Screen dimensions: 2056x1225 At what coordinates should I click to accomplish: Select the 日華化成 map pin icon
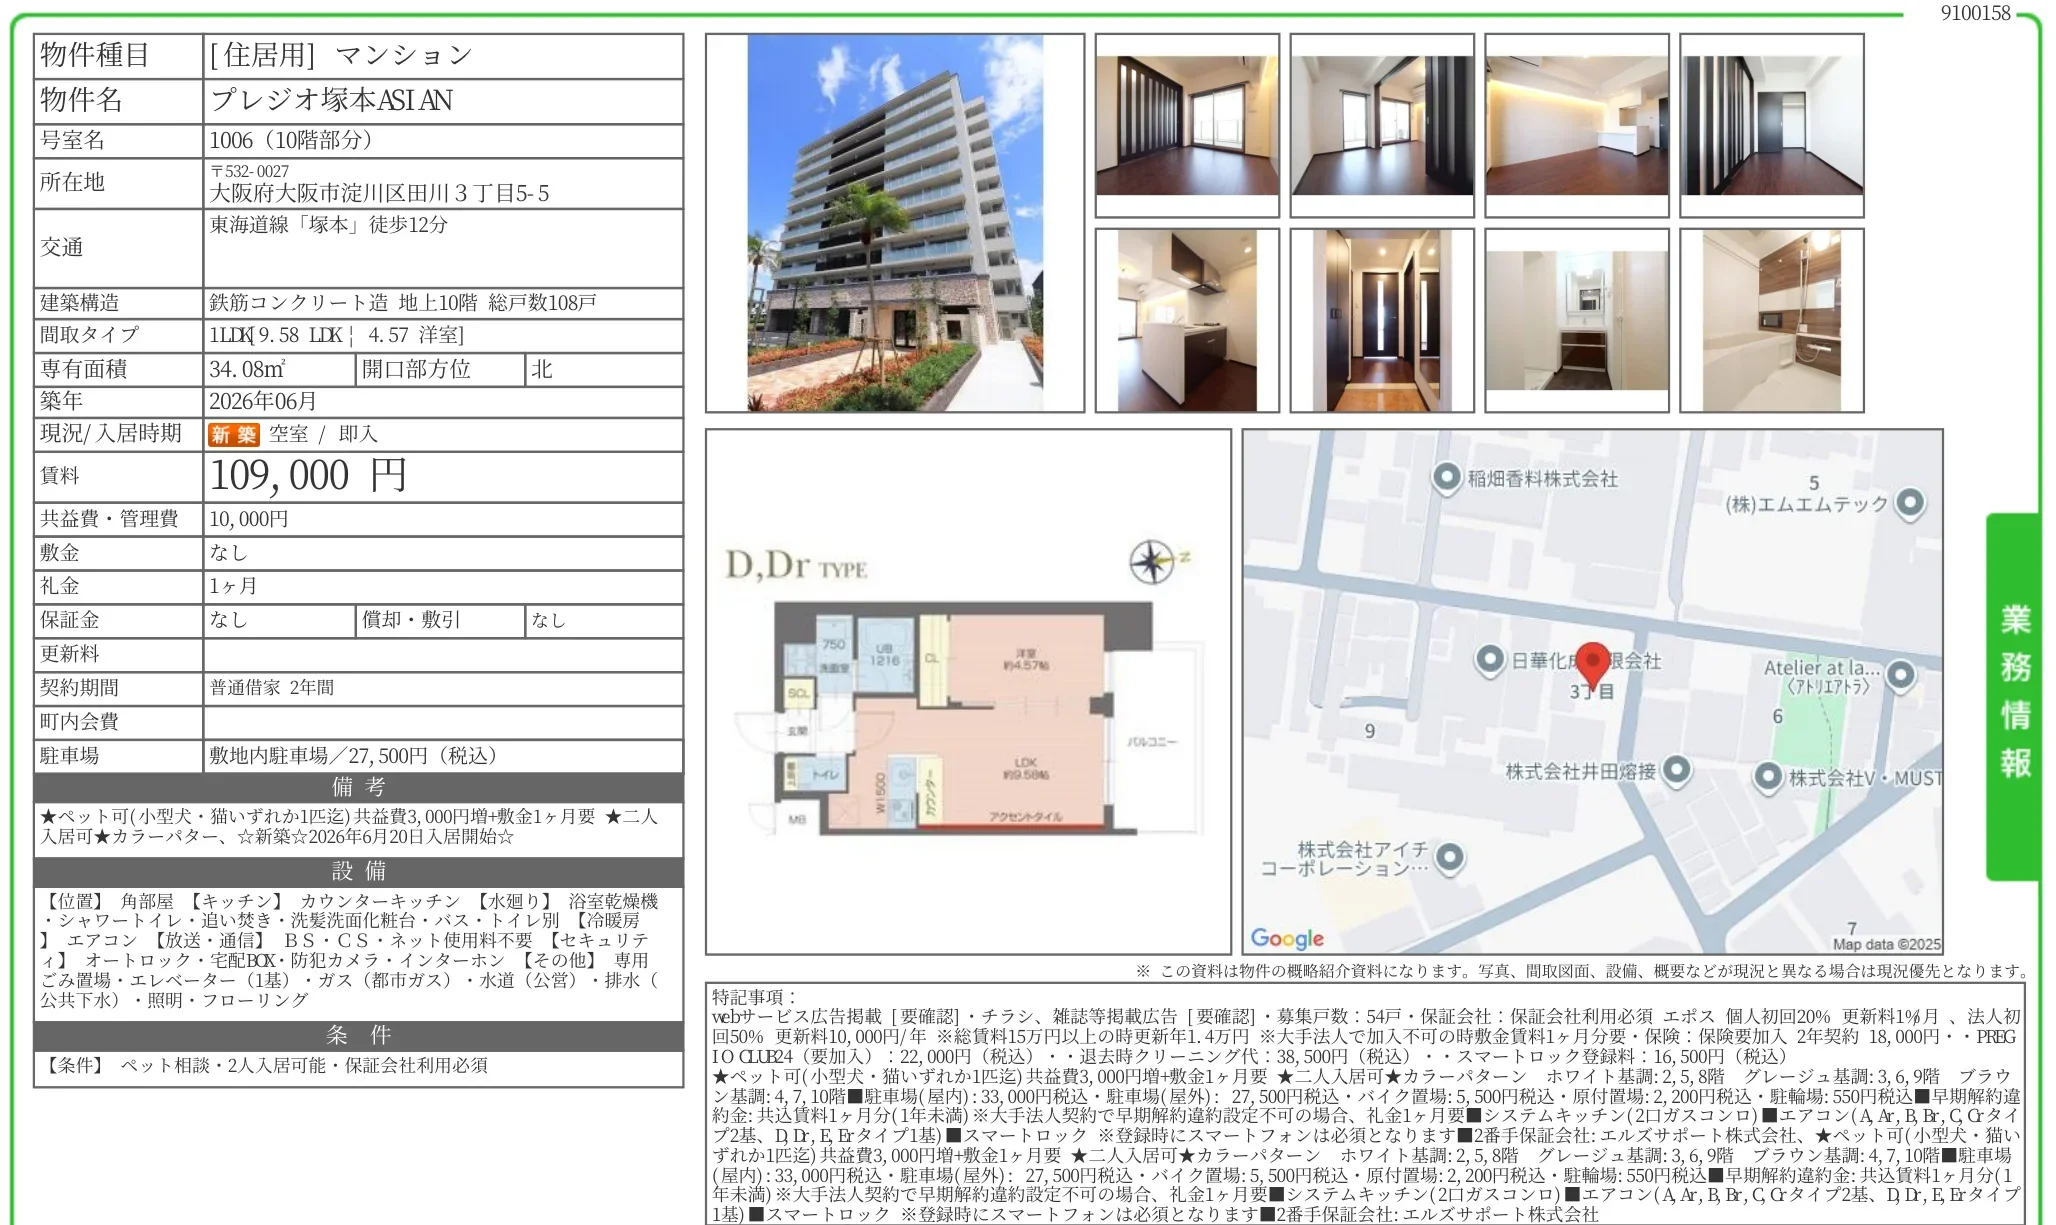tap(1490, 659)
